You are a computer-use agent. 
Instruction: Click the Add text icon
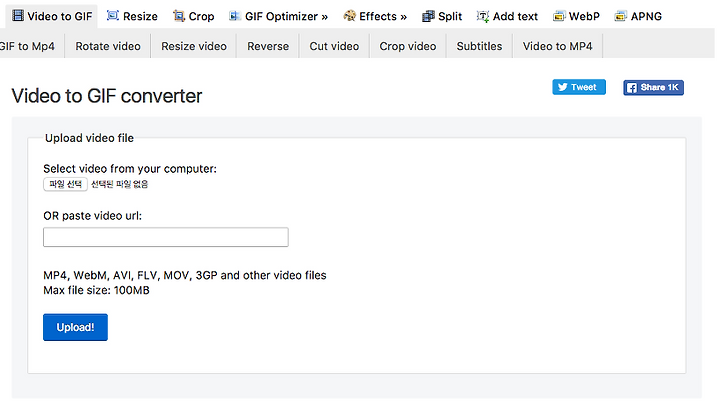483,17
